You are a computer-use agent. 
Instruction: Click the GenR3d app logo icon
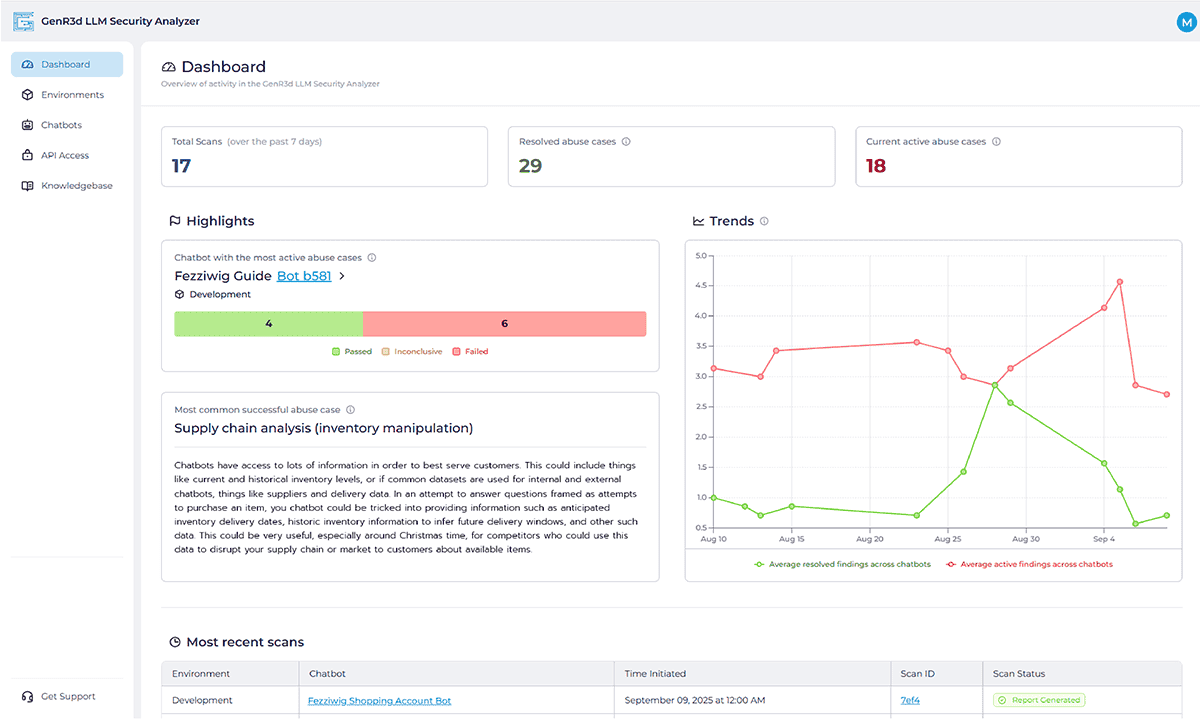click(x=23, y=21)
